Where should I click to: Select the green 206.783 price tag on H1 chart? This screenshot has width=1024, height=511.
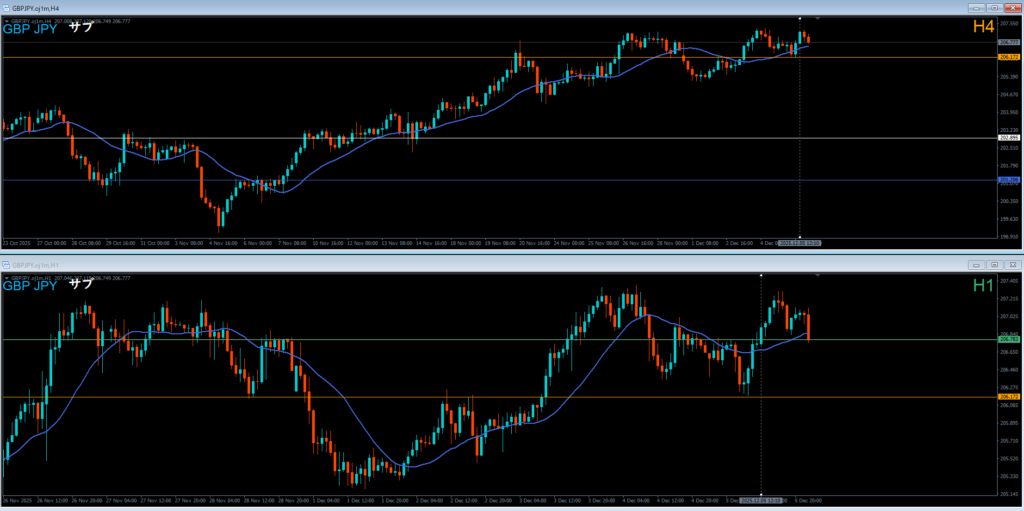[x=1008, y=340]
